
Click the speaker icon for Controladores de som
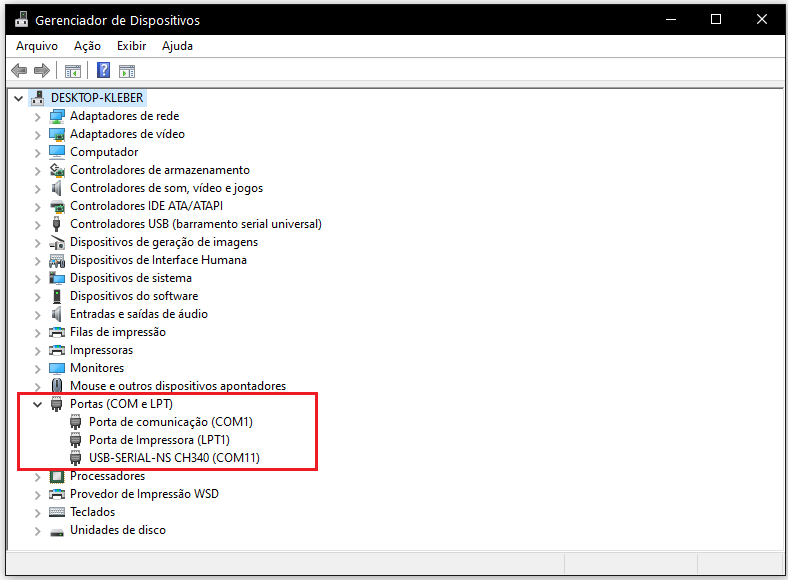pyautogui.click(x=57, y=188)
